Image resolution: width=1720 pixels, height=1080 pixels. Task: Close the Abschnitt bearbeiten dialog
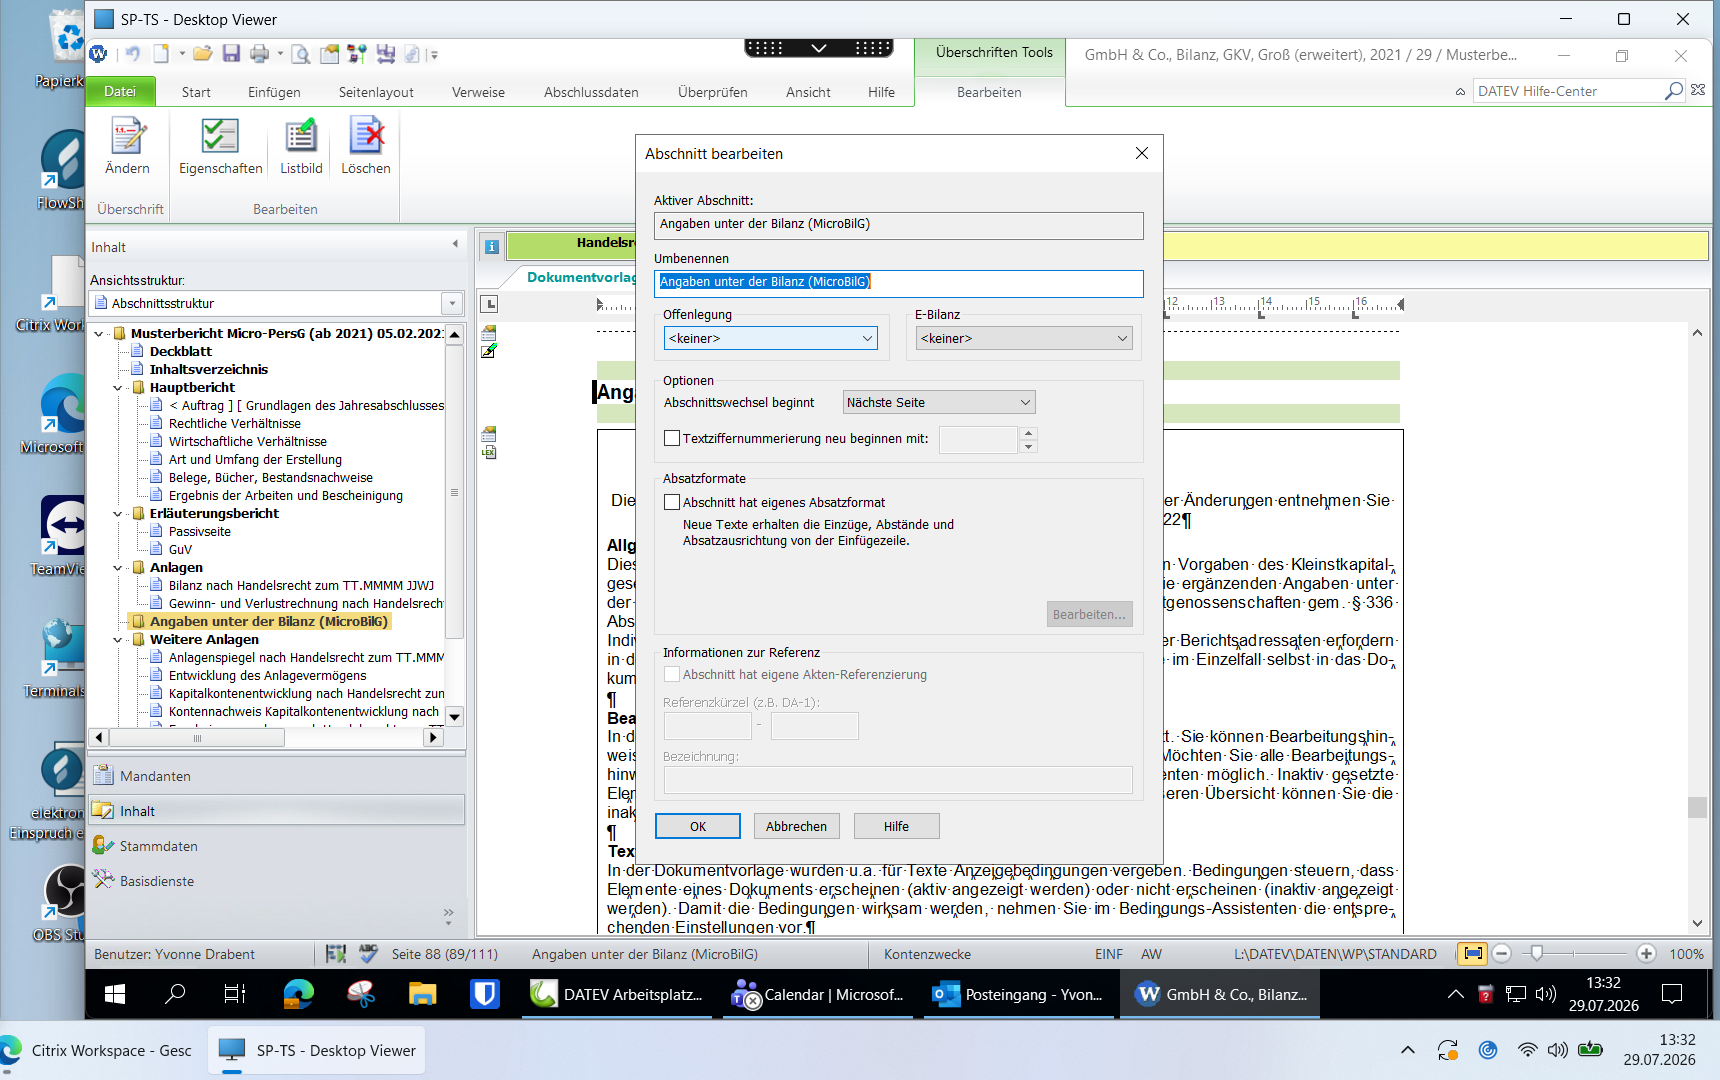pyautogui.click(x=1142, y=153)
